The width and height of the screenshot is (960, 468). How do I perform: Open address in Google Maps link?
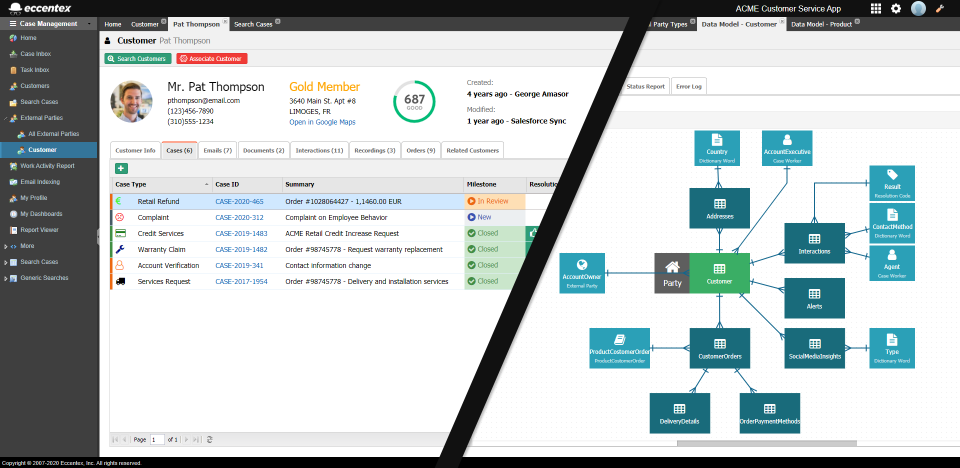click(322, 123)
